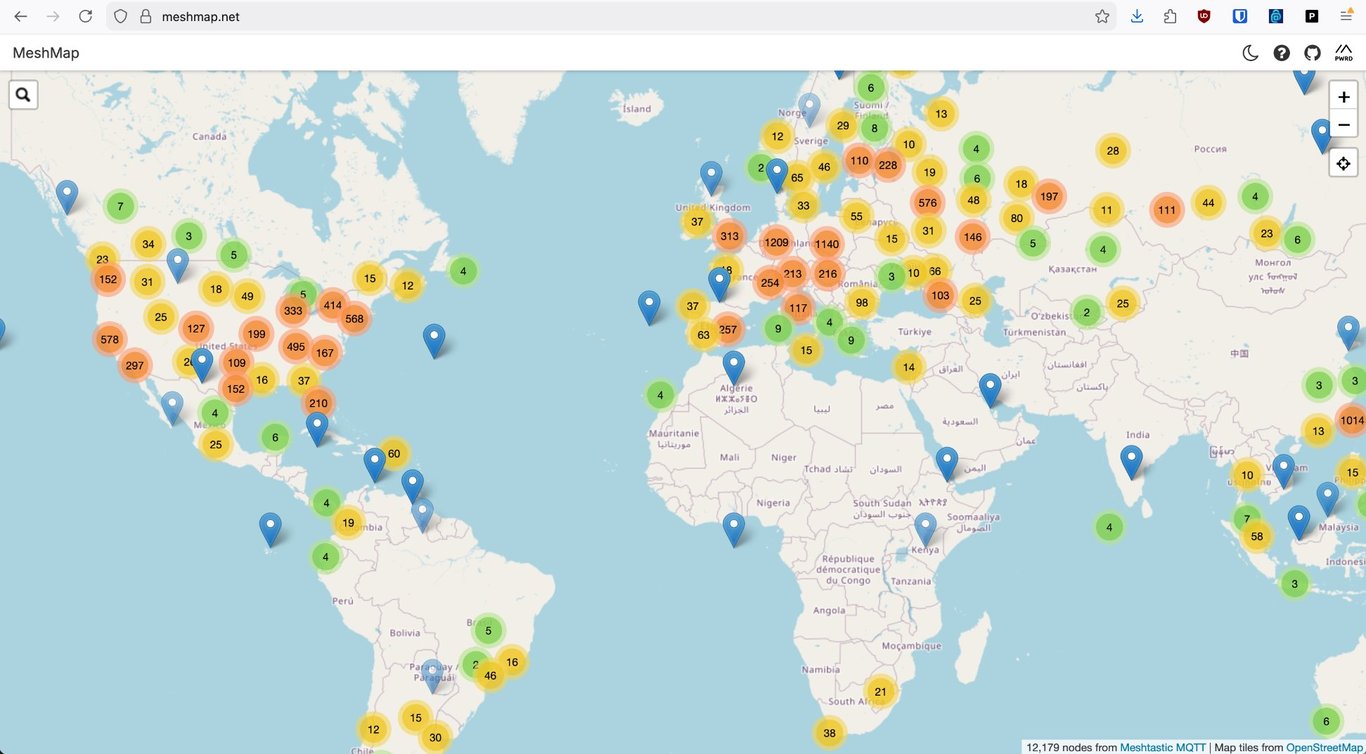Image resolution: width=1366 pixels, height=754 pixels.
Task: Go back with the browser back arrow
Action: point(20,16)
